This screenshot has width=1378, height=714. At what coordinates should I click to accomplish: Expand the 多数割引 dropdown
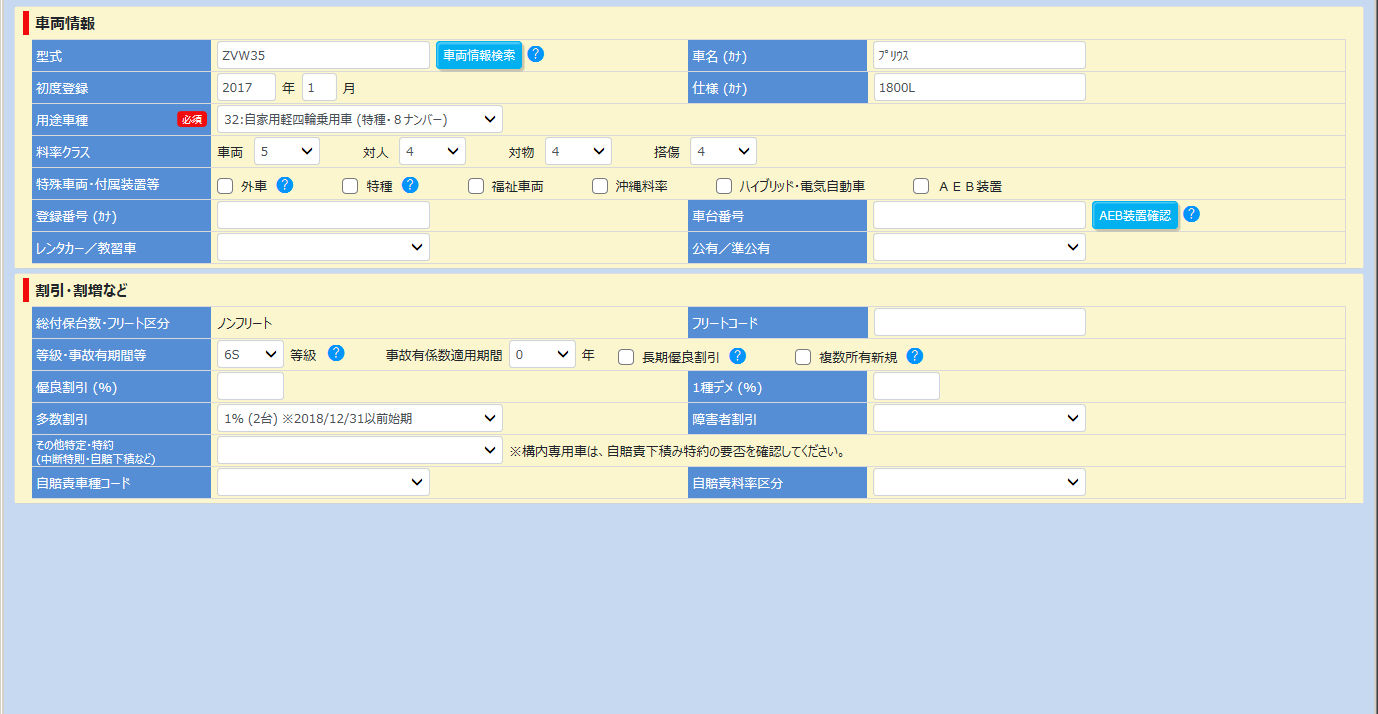[x=360, y=418]
